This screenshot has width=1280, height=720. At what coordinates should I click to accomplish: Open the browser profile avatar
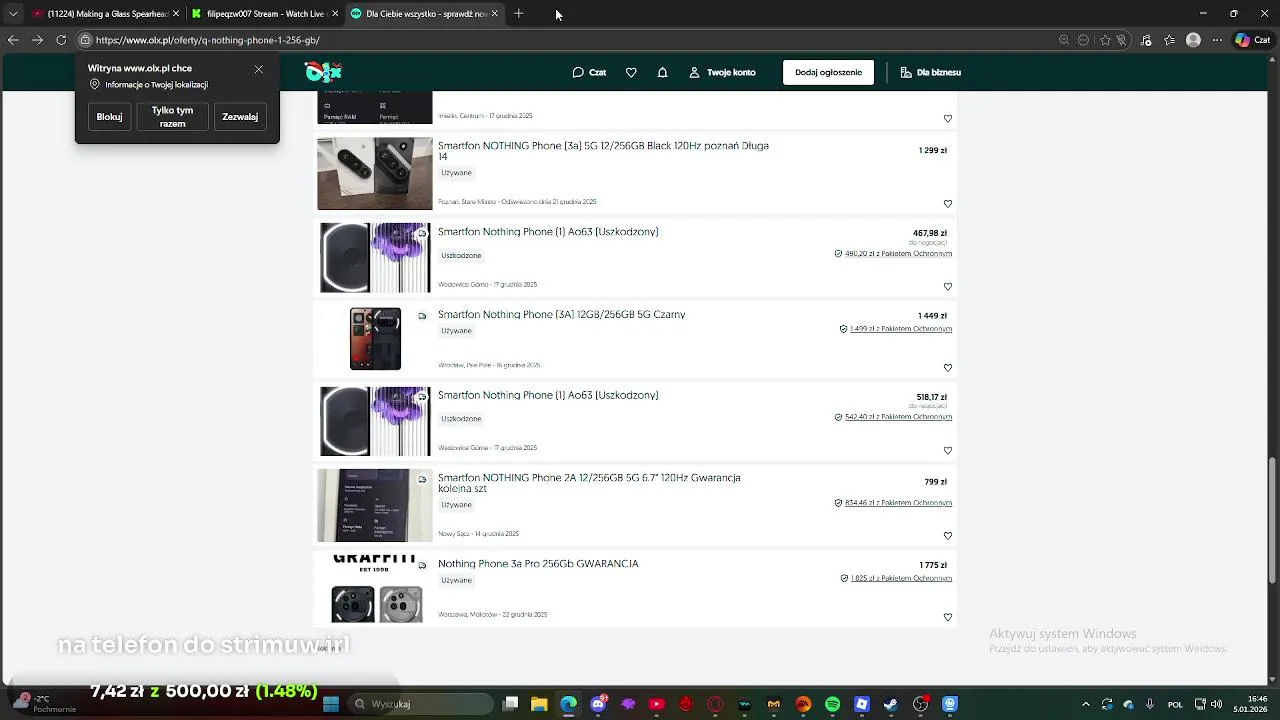tap(1193, 40)
